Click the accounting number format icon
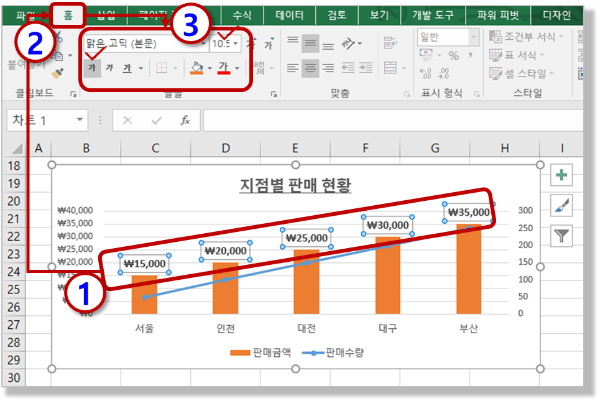This screenshot has width=600, height=401. click(x=426, y=55)
